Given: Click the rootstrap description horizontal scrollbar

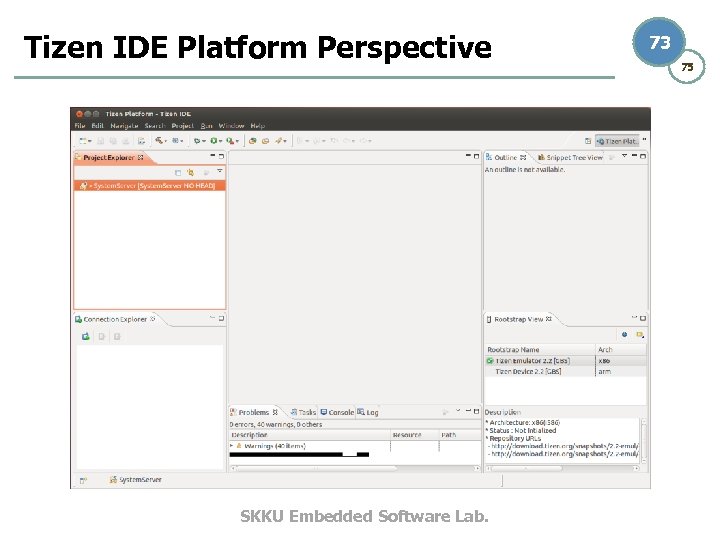Looking at the screenshot, I should coord(563,468).
